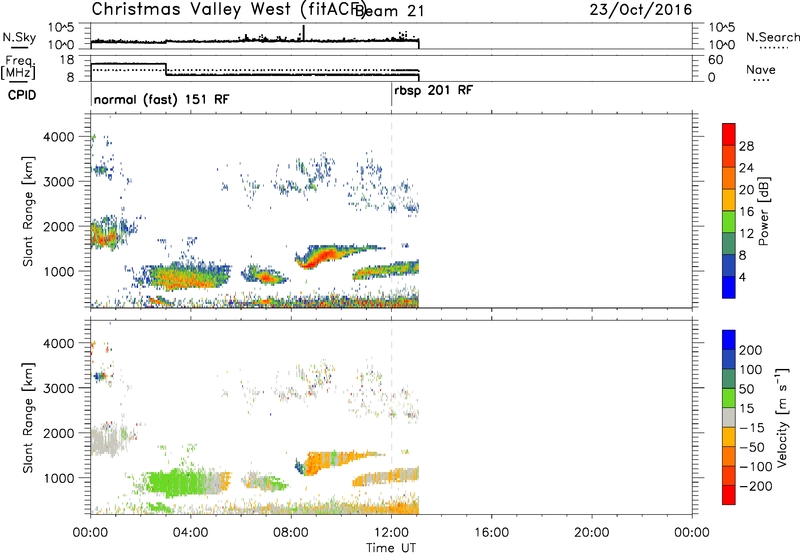Image resolution: width=800 pixels, height=554 pixels.
Task: Click the 'Time UT' axis label
Action: pyautogui.click(x=391, y=548)
